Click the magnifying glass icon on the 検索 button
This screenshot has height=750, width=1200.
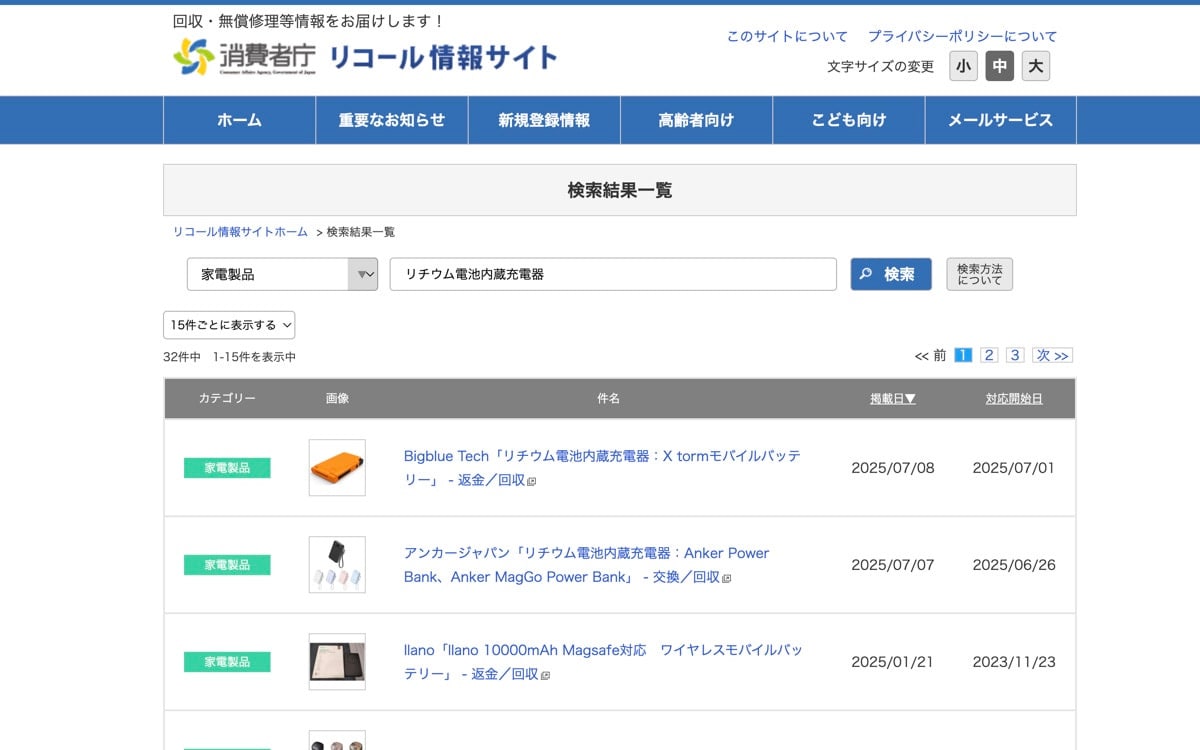(x=868, y=274)
